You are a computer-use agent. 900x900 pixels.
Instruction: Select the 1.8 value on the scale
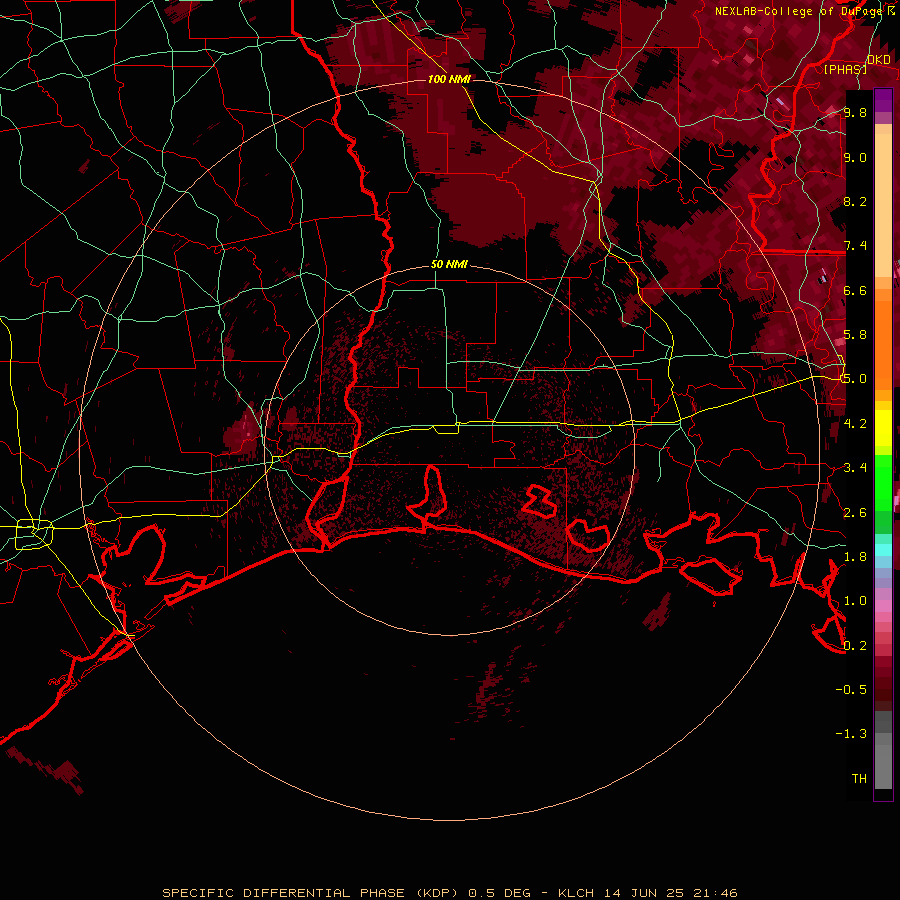click(x=855, y=557)
